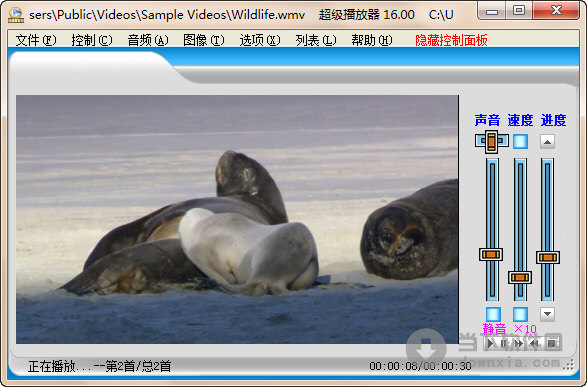The image size is (587, 387).
Task: Click the 静音 mute label
Action: pos(494,329)
